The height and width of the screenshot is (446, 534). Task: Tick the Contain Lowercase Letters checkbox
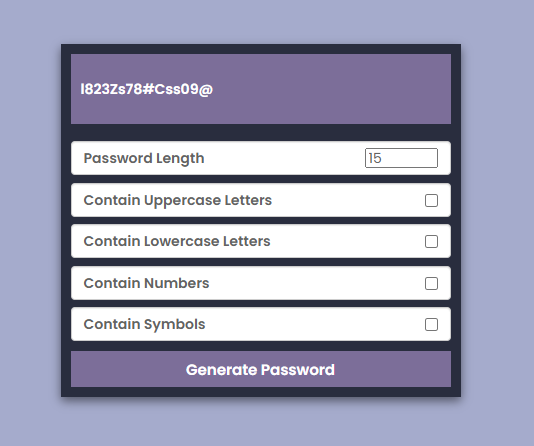(431, 241)
